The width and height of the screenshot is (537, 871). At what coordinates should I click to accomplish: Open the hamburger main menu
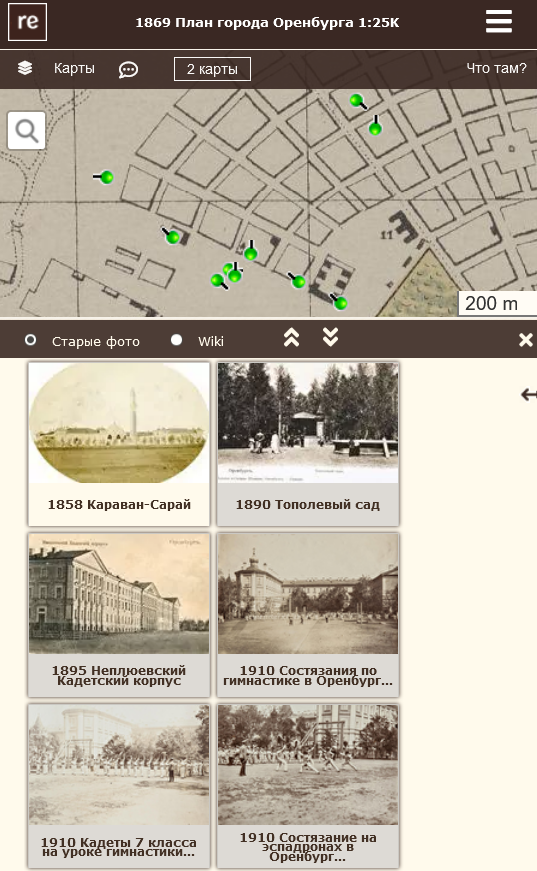(x=498, y=22)
